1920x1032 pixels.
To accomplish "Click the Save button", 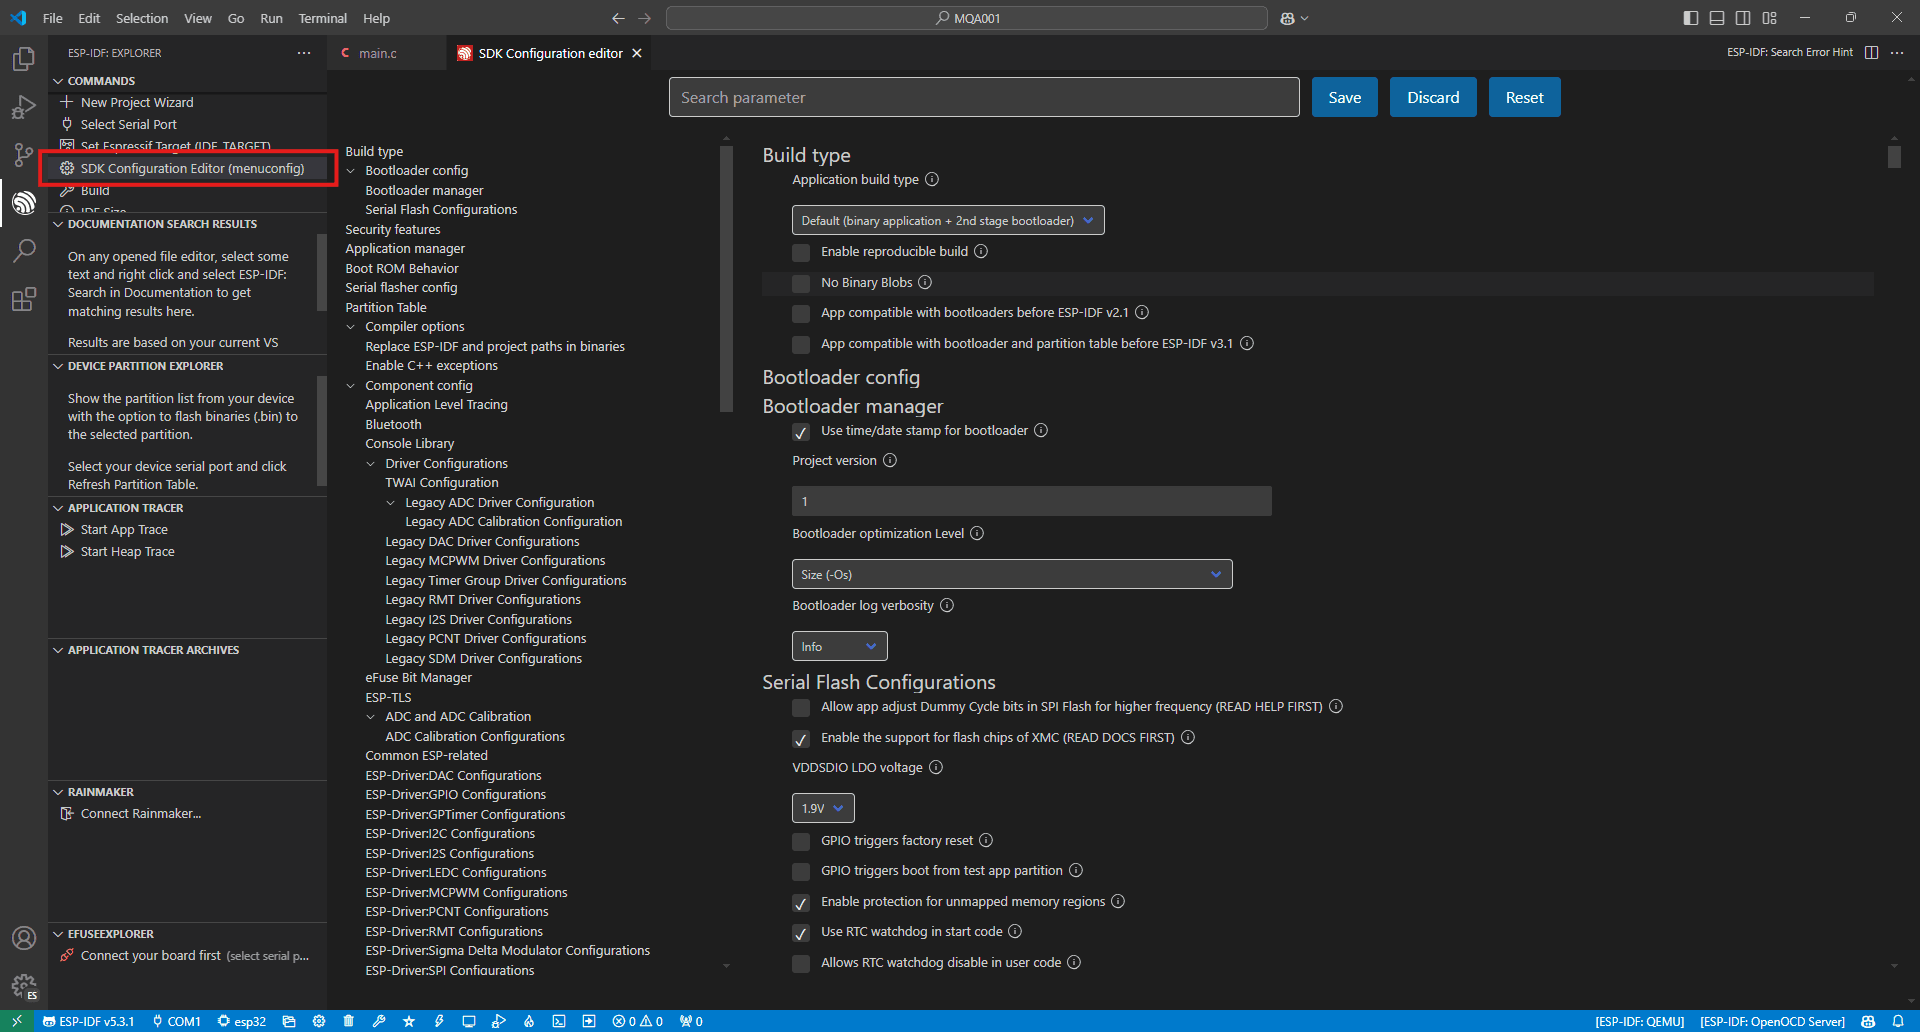I will [x=1344, y=97].
